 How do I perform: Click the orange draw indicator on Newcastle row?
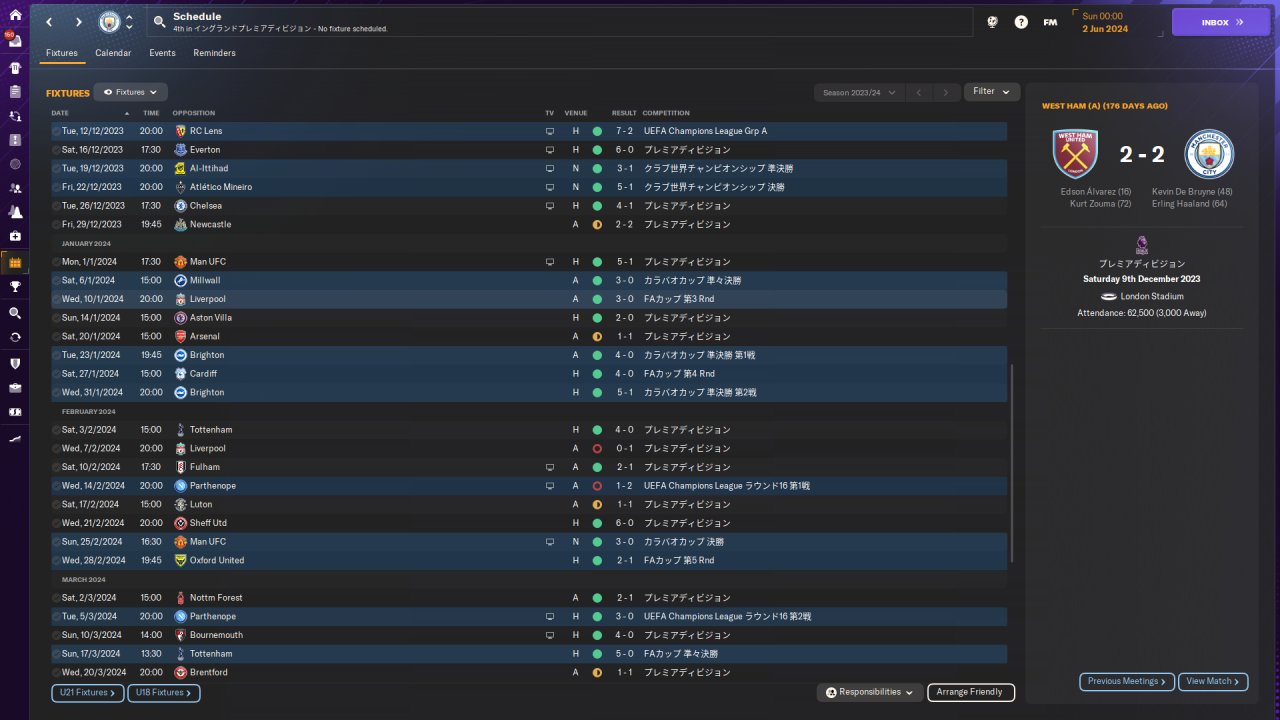(x=597, y=224)
